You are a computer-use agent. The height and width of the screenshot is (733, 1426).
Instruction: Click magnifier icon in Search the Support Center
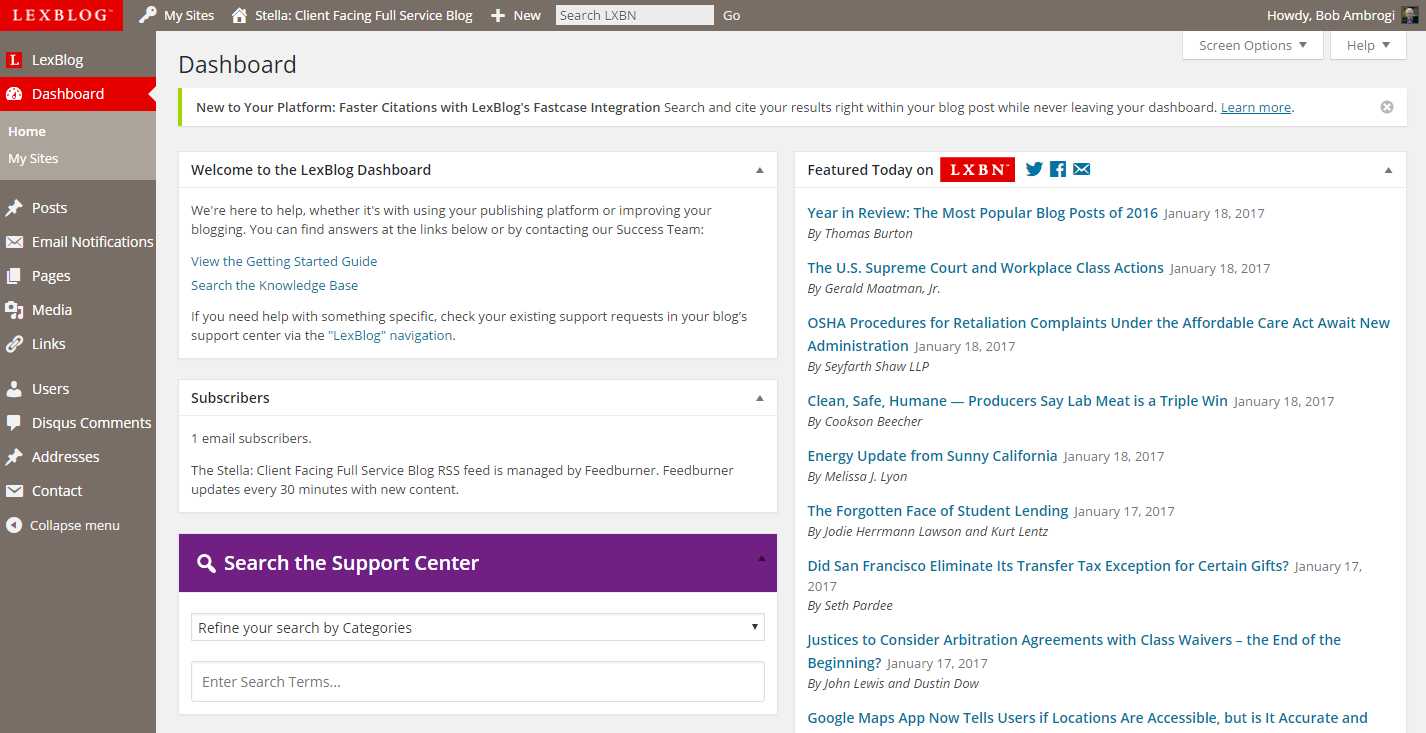[206, 563]
